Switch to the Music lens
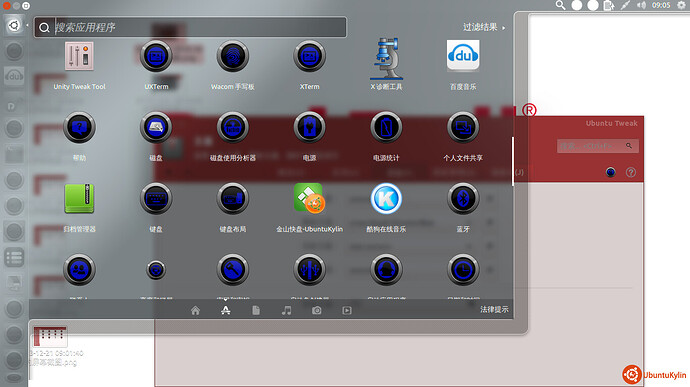 click(x=286, y=310)
